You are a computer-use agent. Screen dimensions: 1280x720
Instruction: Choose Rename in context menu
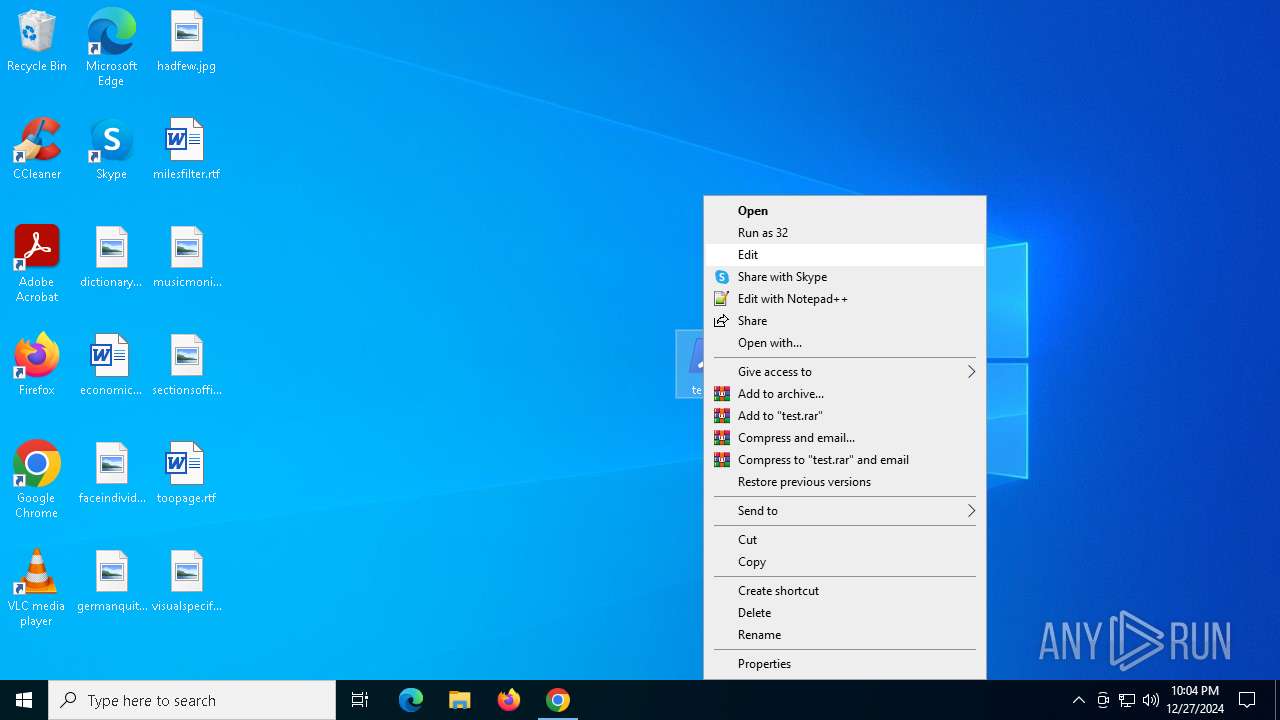coord(845,635)
